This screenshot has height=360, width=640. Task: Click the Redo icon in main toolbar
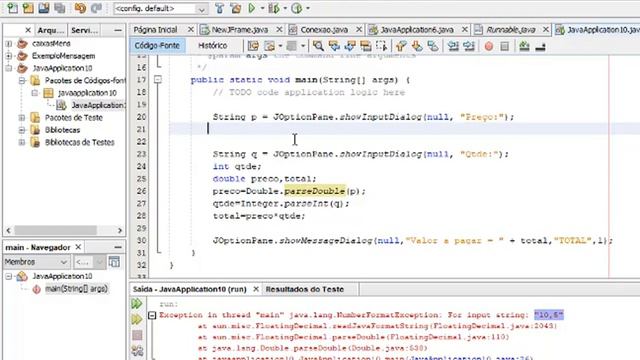(x=96, y=8)
